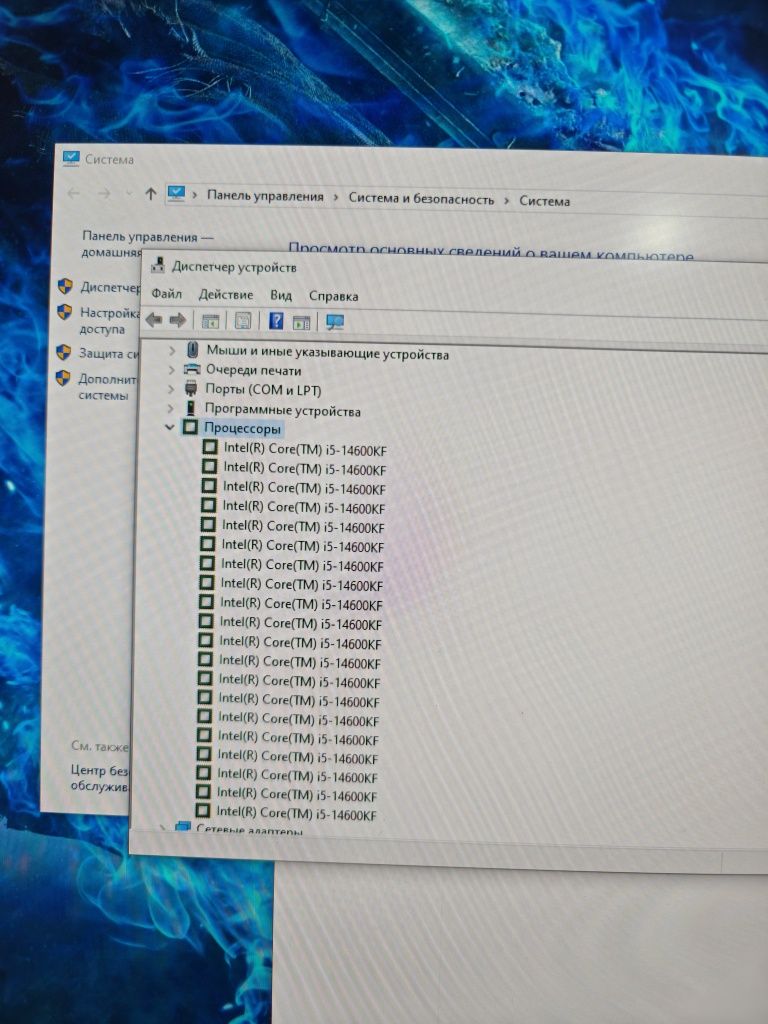Screen dimensions: 768x1024
Task: Open recent locations dropdown in Система window
Action: pos(128,193)
